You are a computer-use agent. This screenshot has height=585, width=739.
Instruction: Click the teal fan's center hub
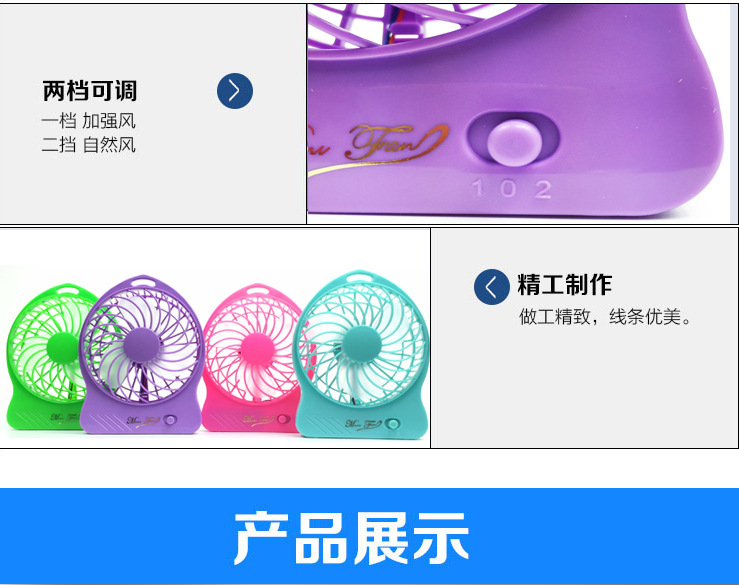click(x=361, y=345)
